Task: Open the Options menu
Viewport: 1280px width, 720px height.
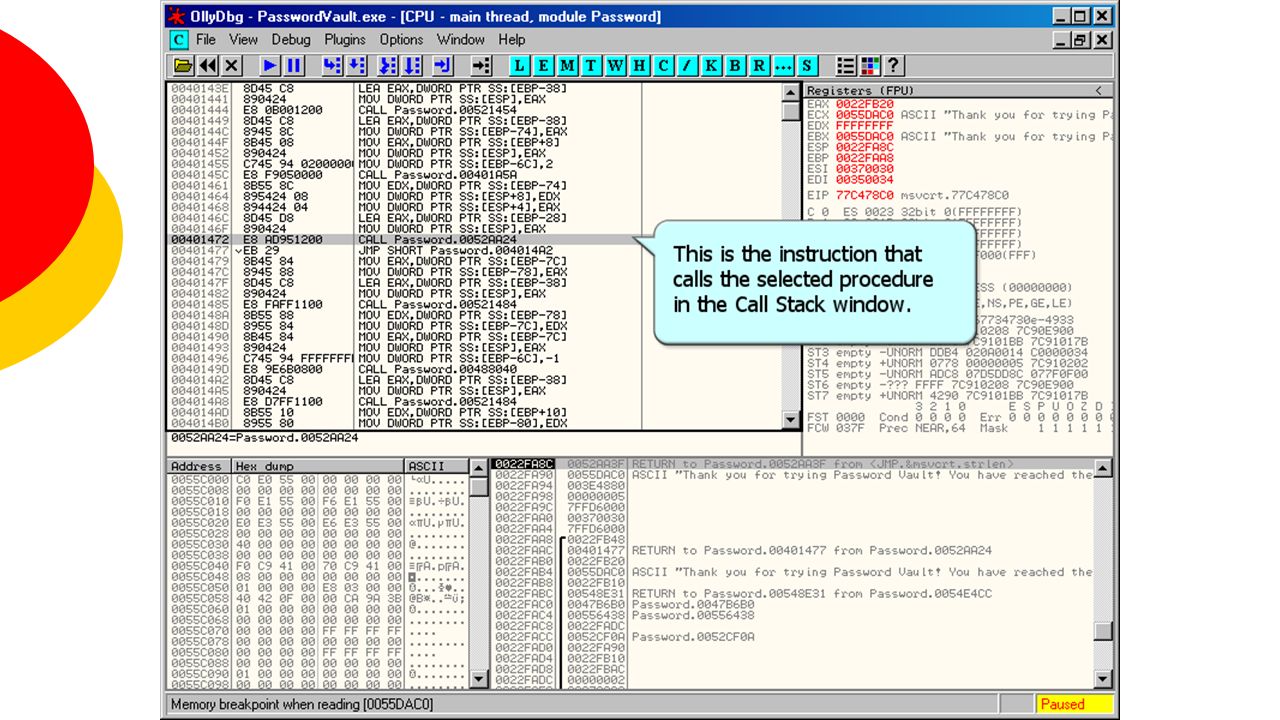Action: coord(401,40)
